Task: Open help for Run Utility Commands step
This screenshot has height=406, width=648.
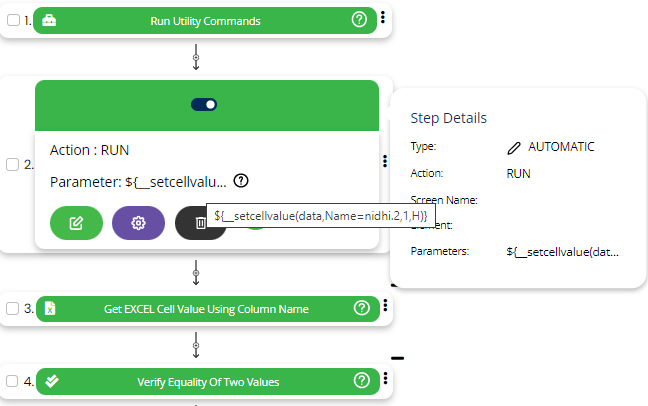Action: coord(360,20)
